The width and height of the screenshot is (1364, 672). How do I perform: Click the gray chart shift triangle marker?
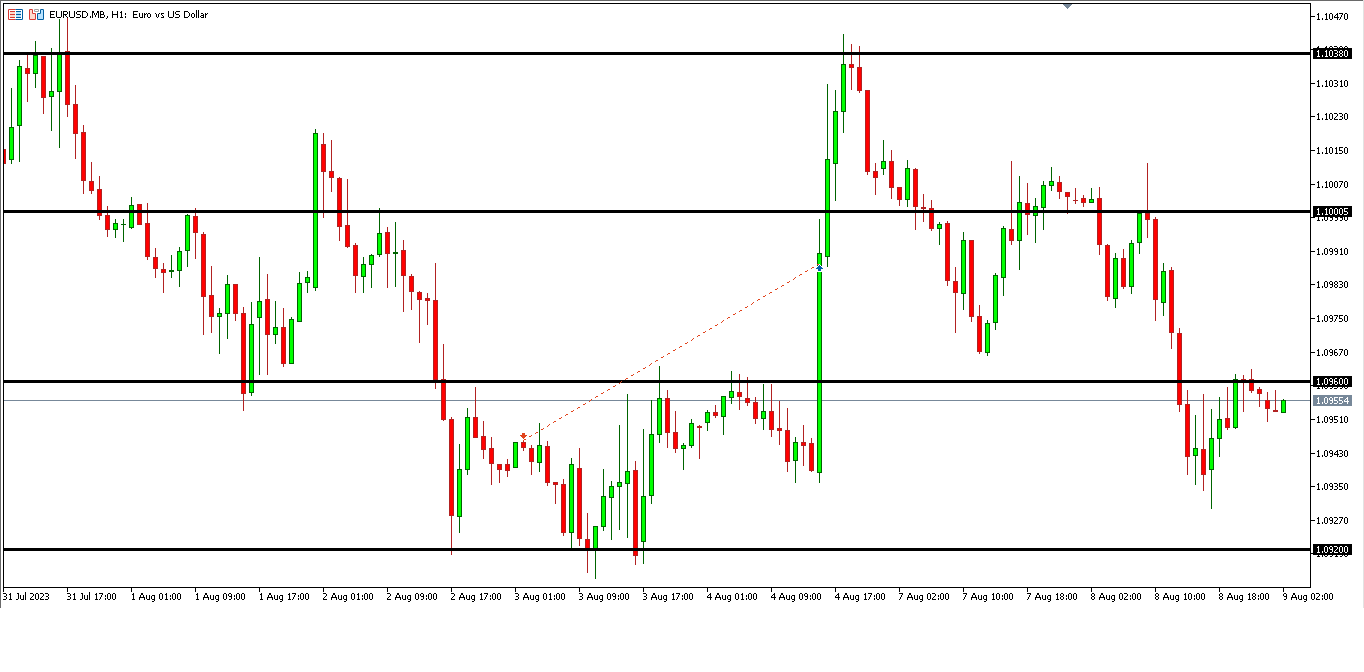[1067, 5]
